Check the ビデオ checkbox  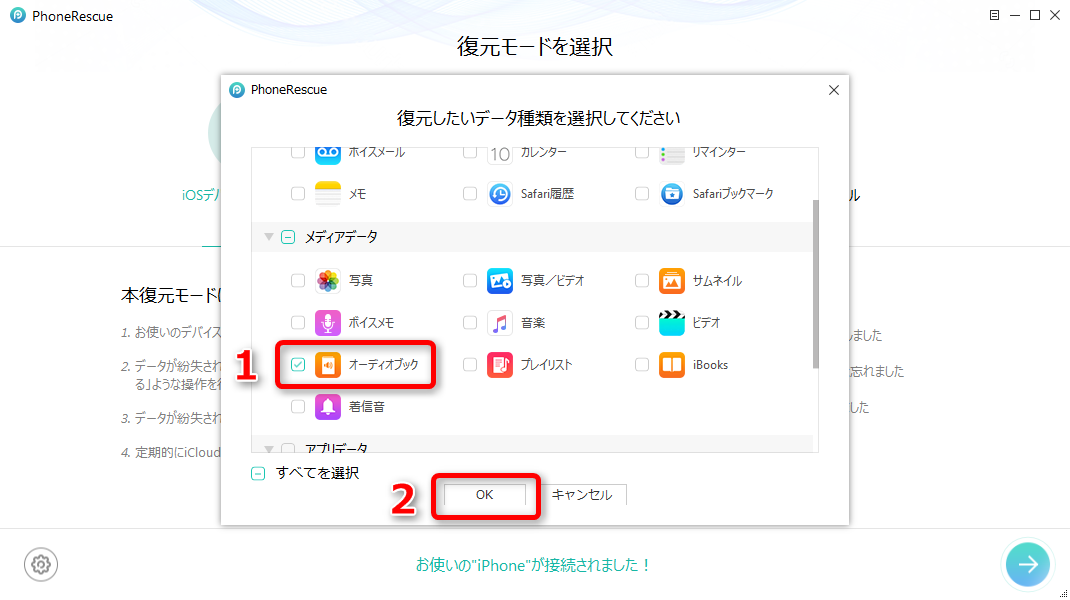[641, 323]
